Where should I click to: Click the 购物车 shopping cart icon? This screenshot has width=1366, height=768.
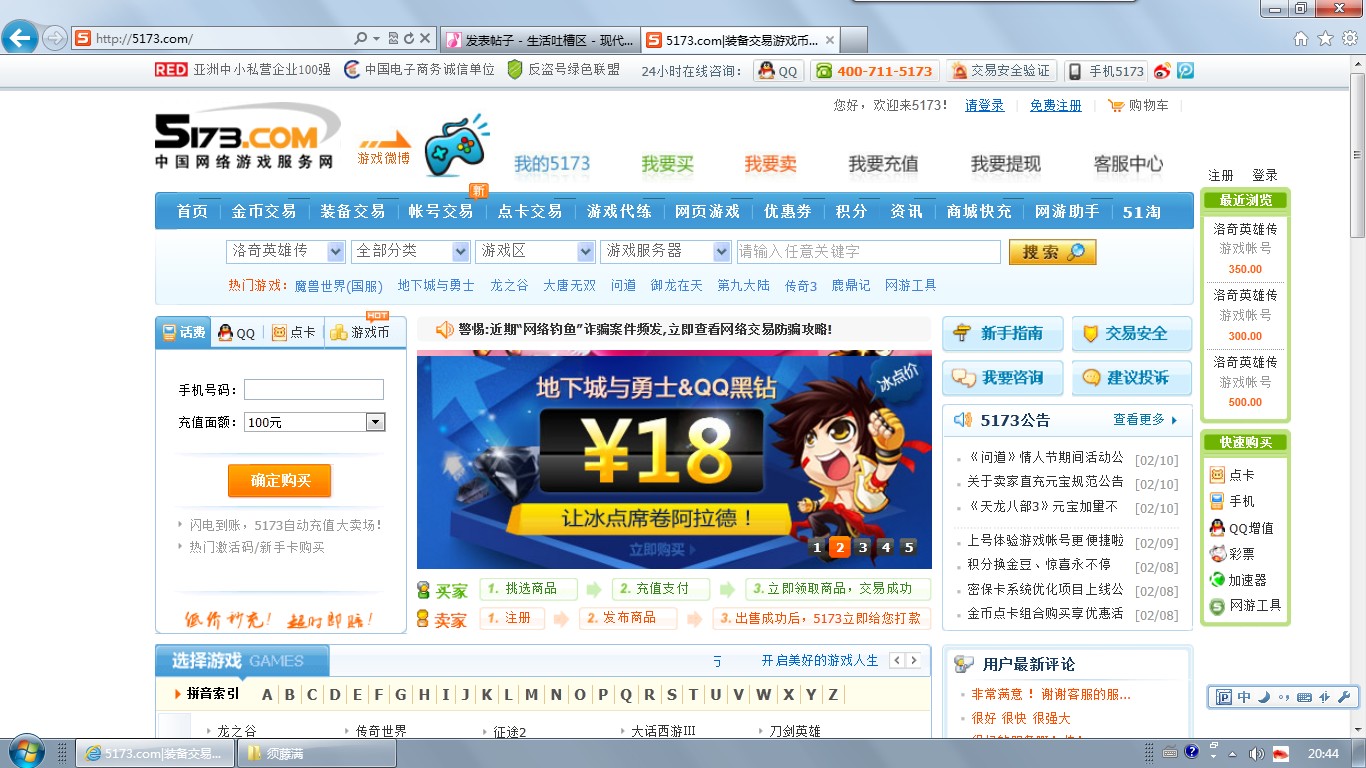[1116, 105]
